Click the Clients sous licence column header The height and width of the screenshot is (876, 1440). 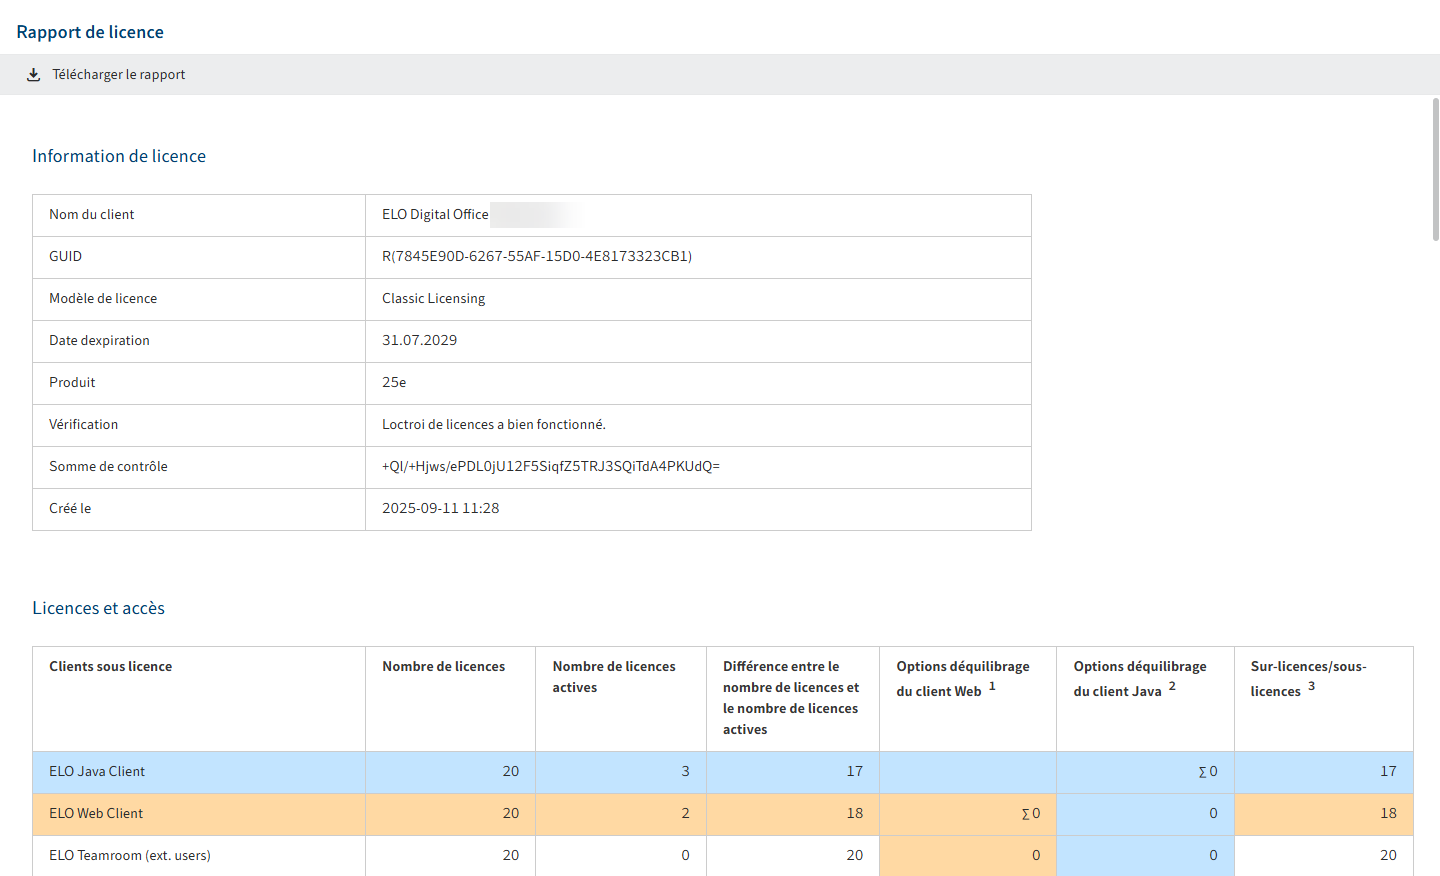point(110,667)
